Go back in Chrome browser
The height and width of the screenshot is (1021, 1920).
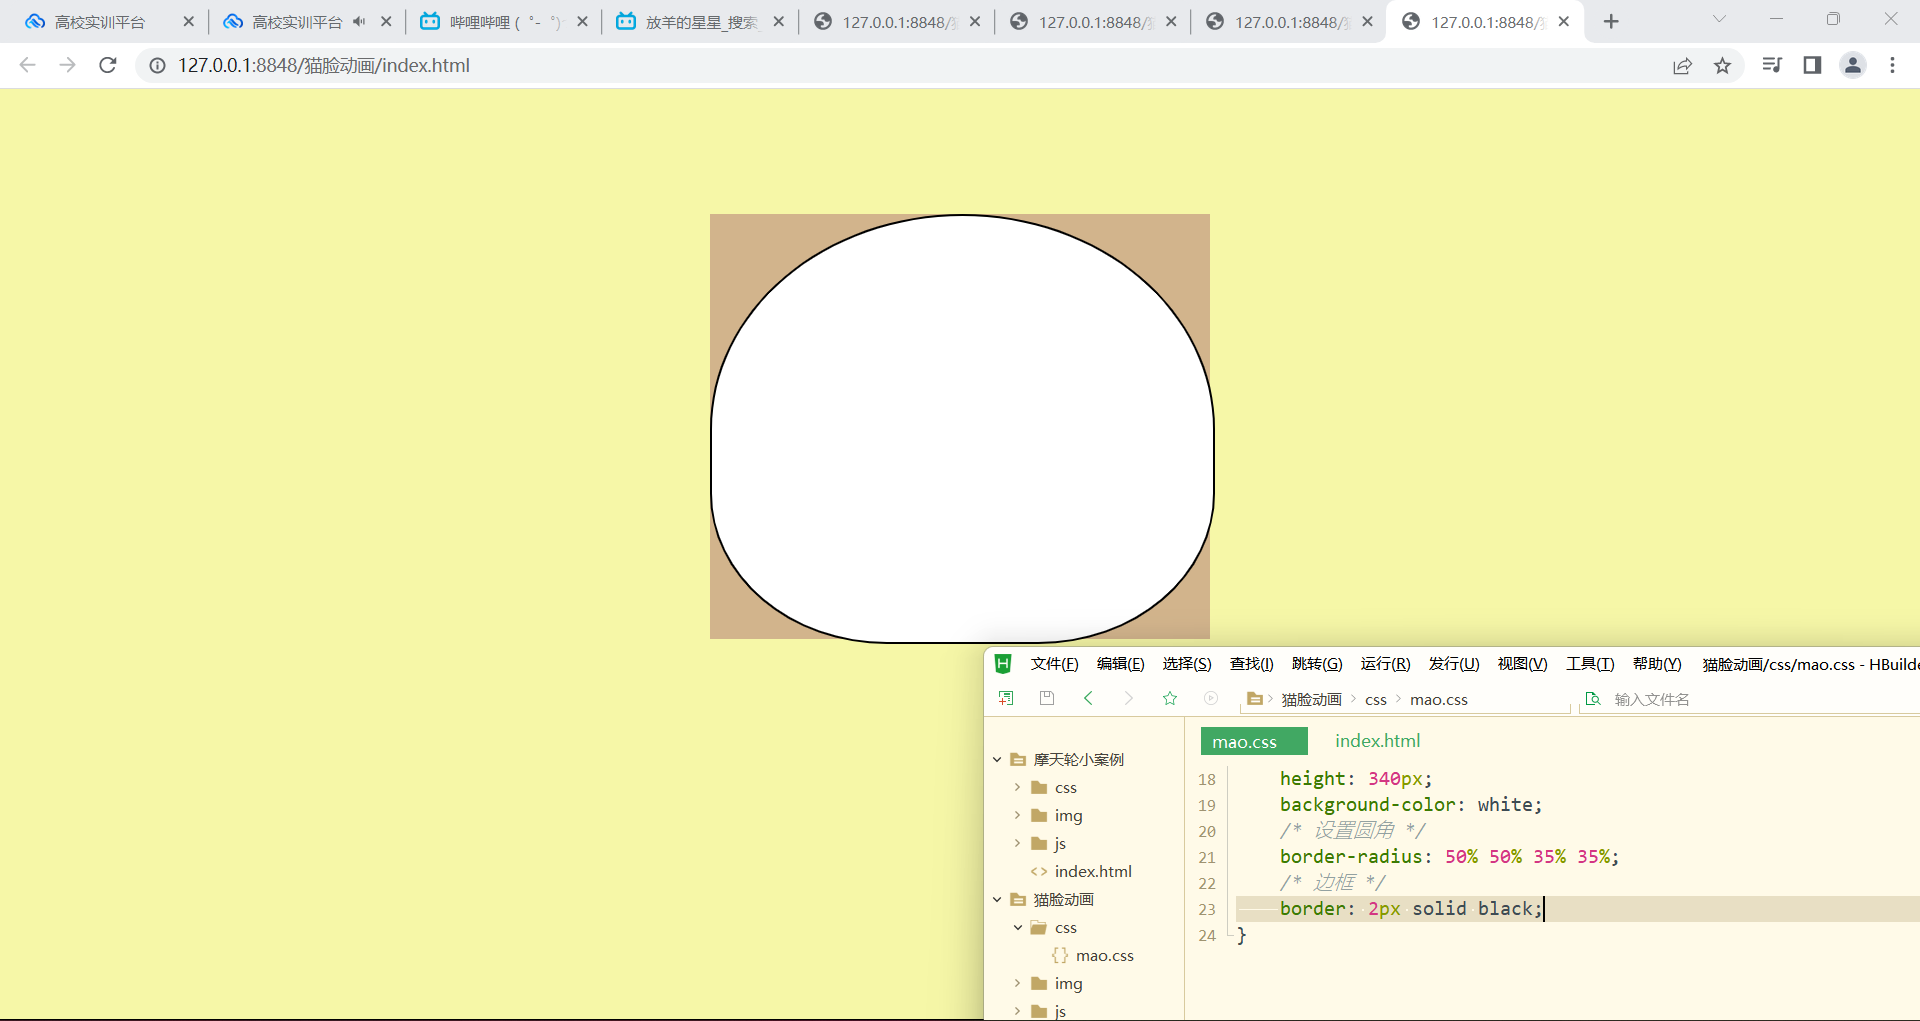[27, 65]
